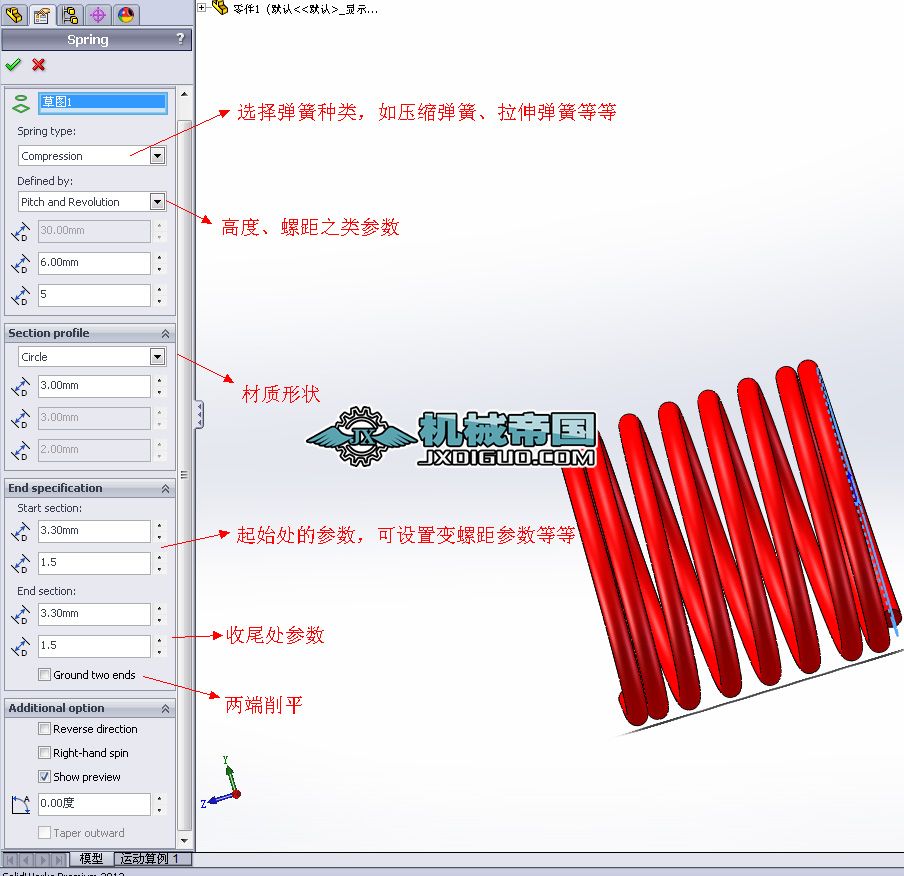Uncheck the Show preview option
Screen dimensions: 904x876
(43, 776)
